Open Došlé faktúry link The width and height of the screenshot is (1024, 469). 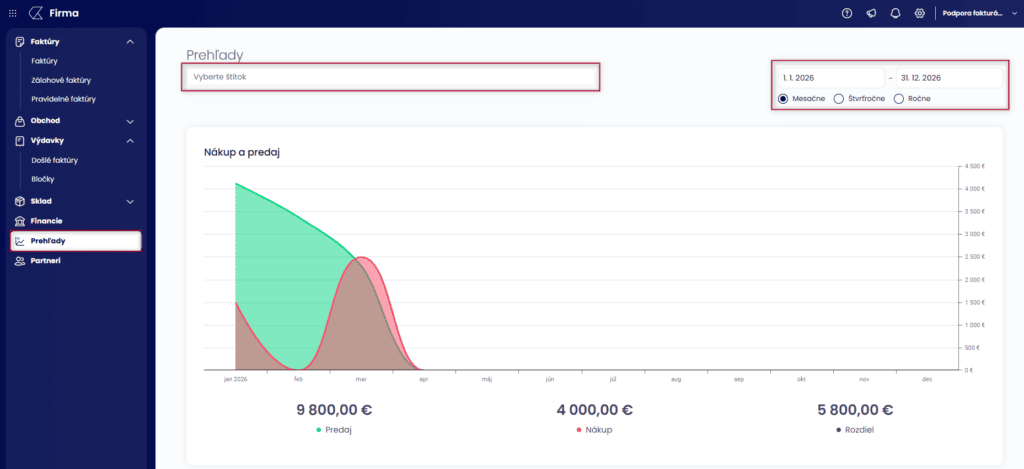(55, 160)
